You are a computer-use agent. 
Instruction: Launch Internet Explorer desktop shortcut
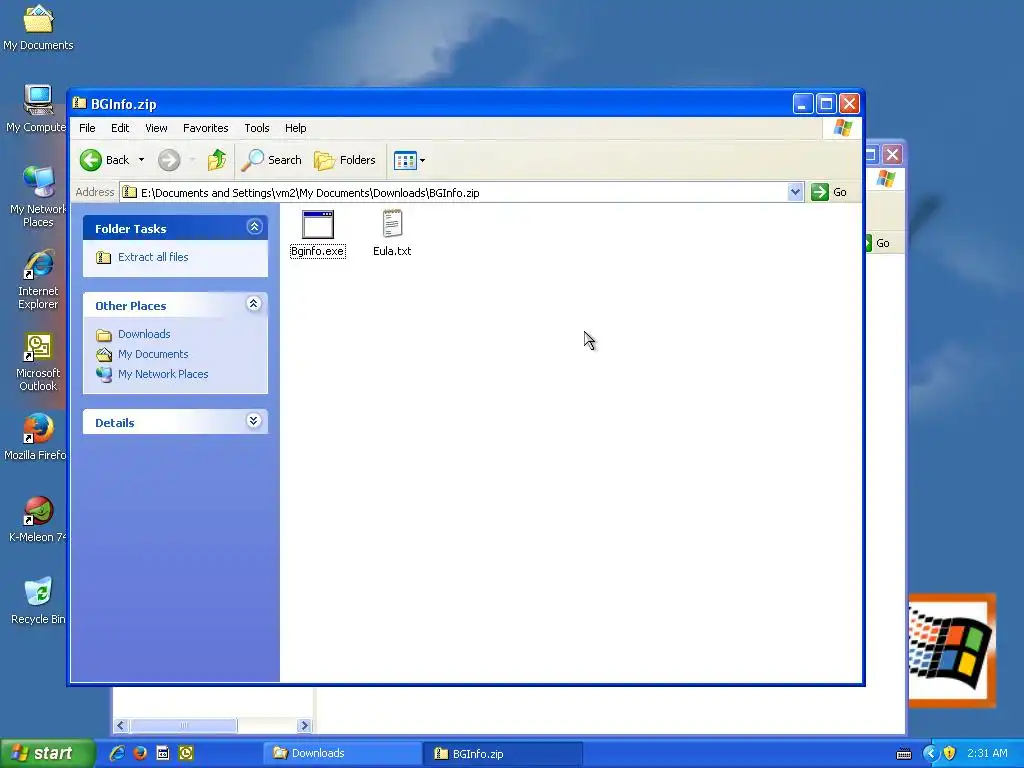pyautogui.click(x=38, y=279)
